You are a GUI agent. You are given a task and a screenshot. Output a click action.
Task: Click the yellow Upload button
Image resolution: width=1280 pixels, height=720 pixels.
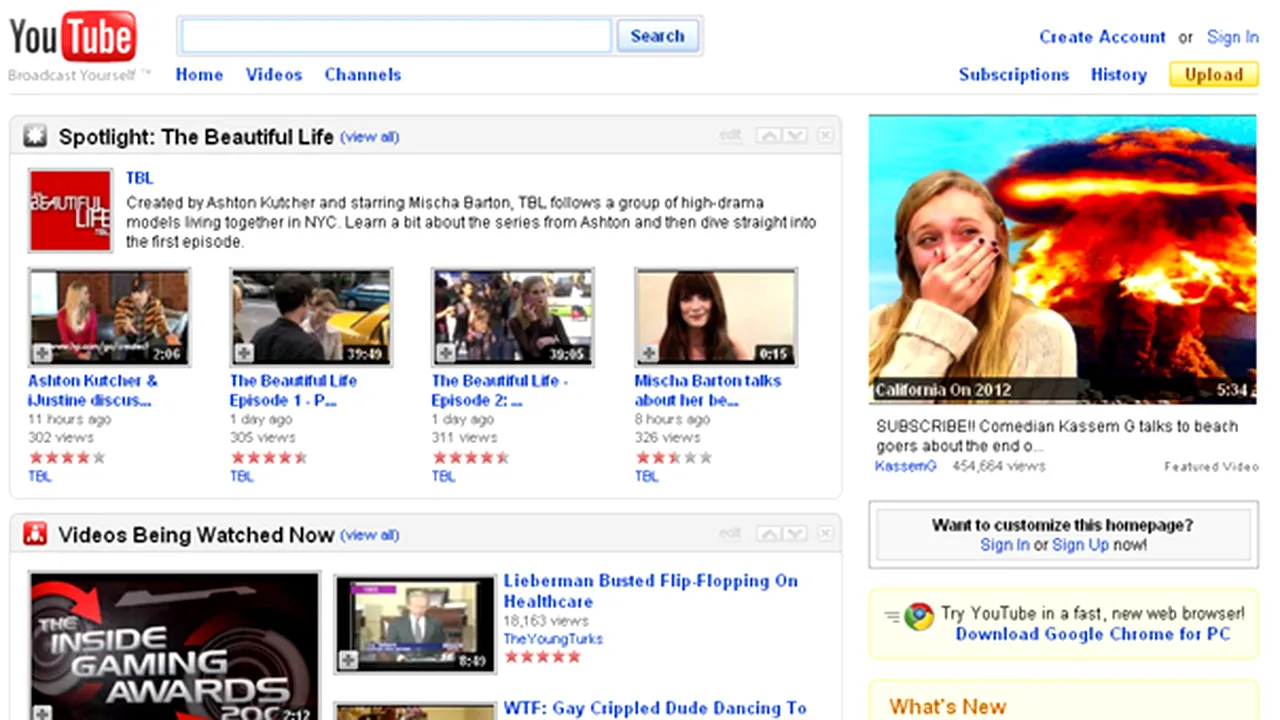(x=1214, y=75)
